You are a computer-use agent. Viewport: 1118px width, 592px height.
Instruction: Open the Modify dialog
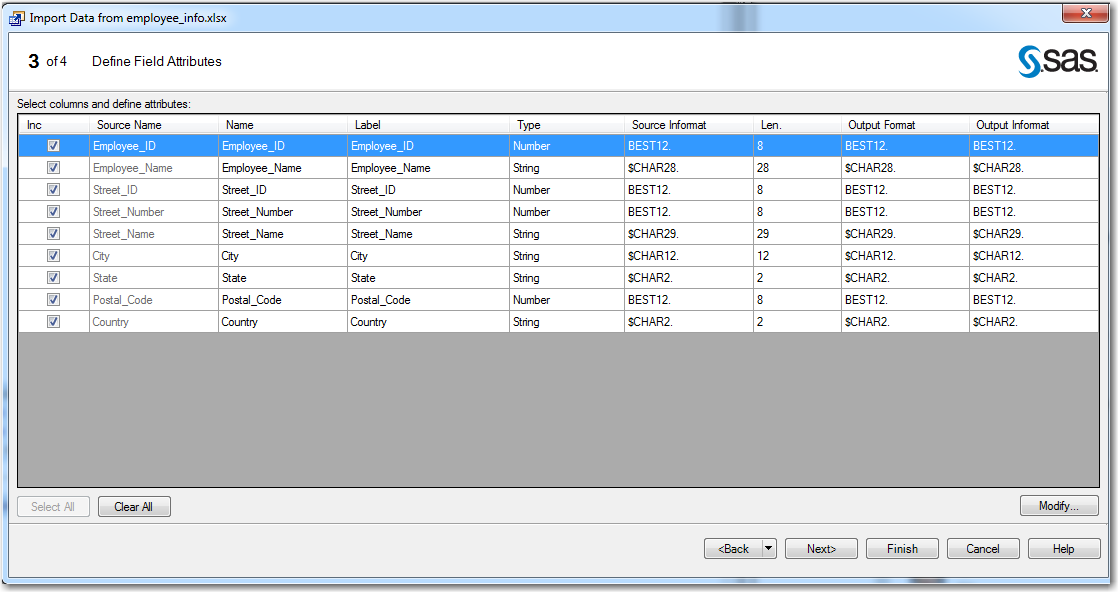(x=1059, y=506)
